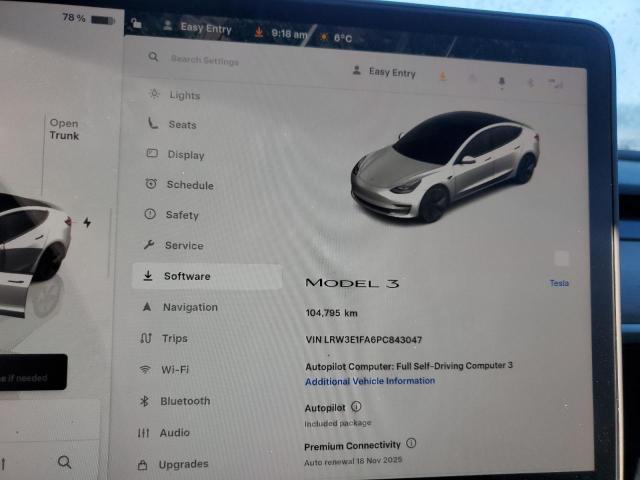Open the Schedule settings menu
This screenshot has width=640, height=480.
(x=179, y=184)
